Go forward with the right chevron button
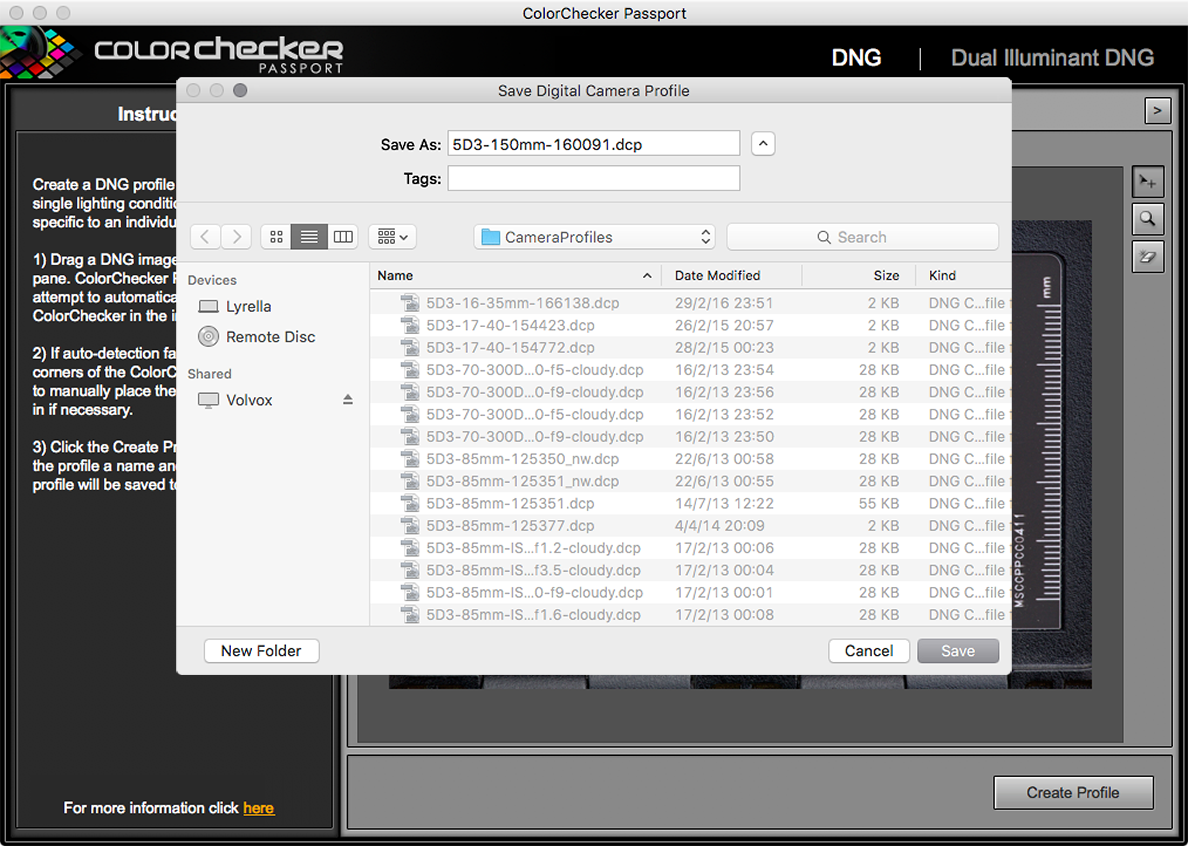The height and width of the screenshot is (846, 1188). tap(236, 237)
